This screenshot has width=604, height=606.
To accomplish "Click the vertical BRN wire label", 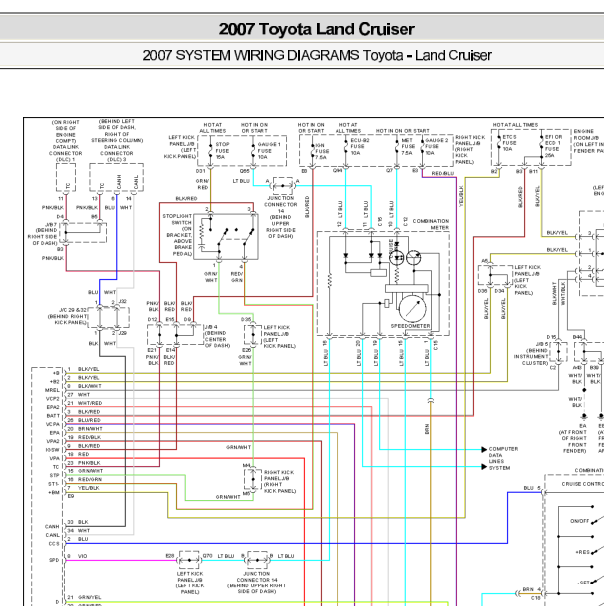I will (427, 429).
